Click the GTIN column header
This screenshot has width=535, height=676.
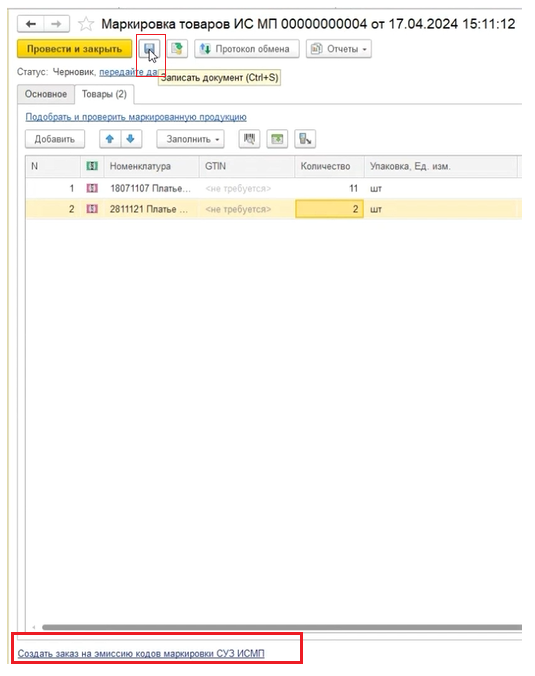coord(247,166)
